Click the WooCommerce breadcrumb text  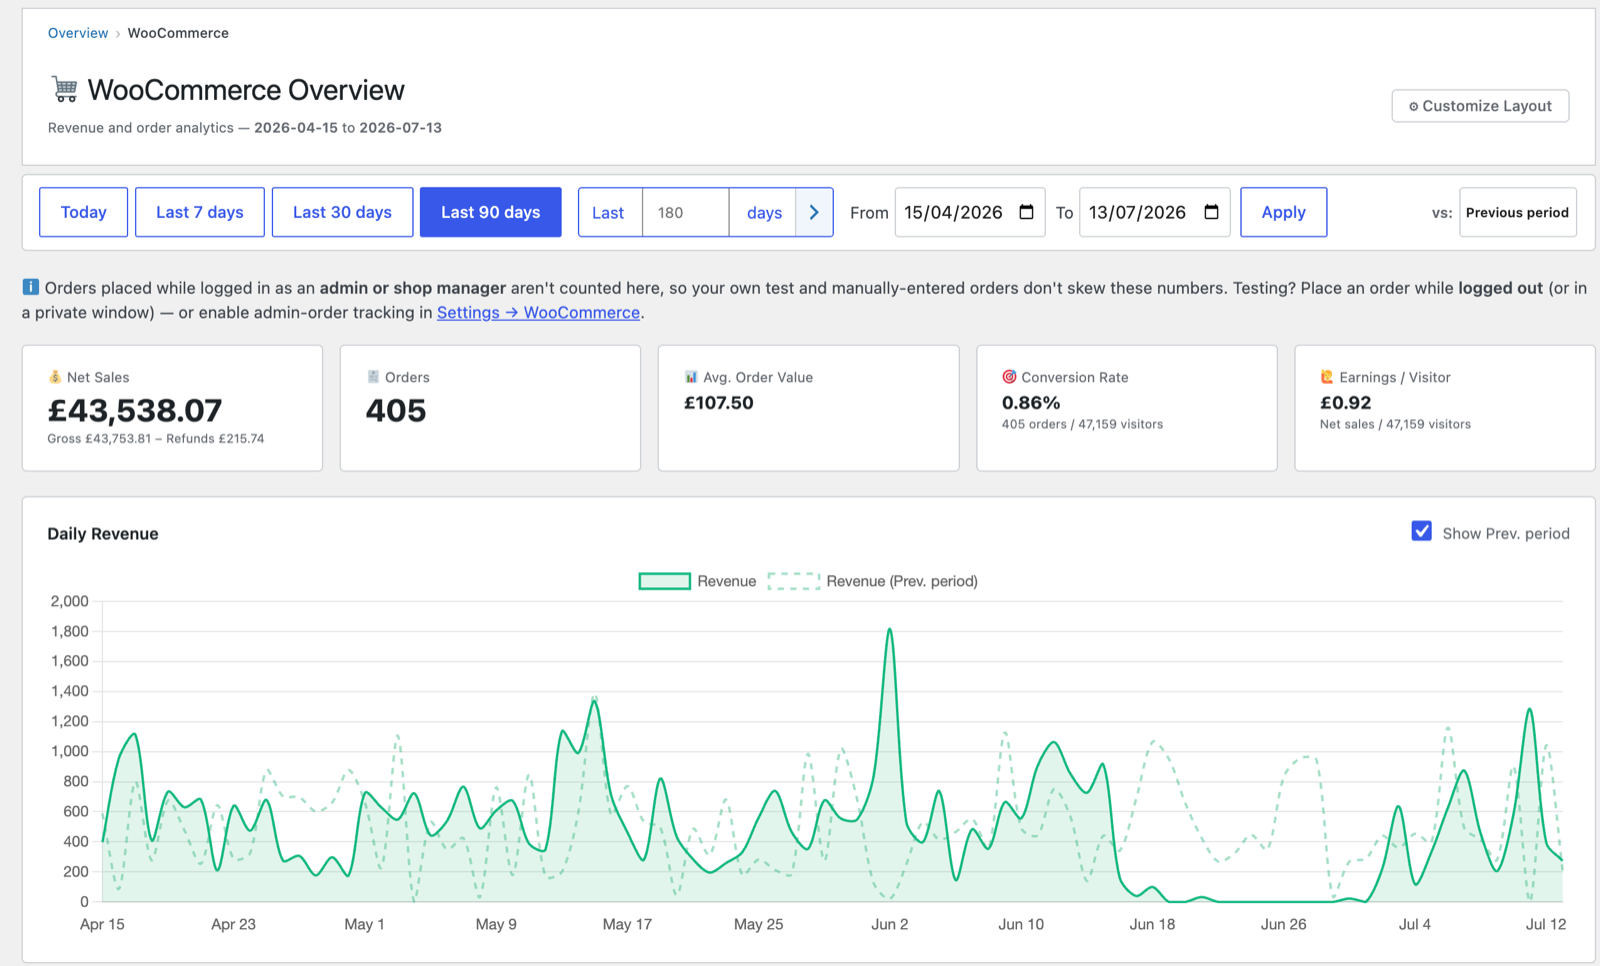coord(178,33)
